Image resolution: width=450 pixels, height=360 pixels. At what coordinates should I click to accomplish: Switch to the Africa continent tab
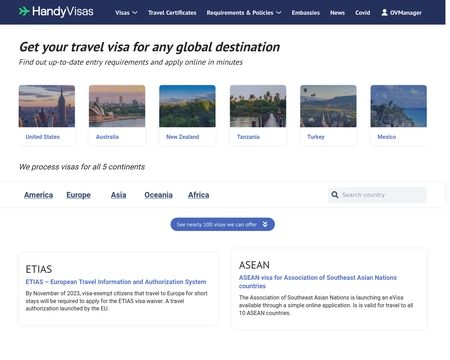(199, 195)
